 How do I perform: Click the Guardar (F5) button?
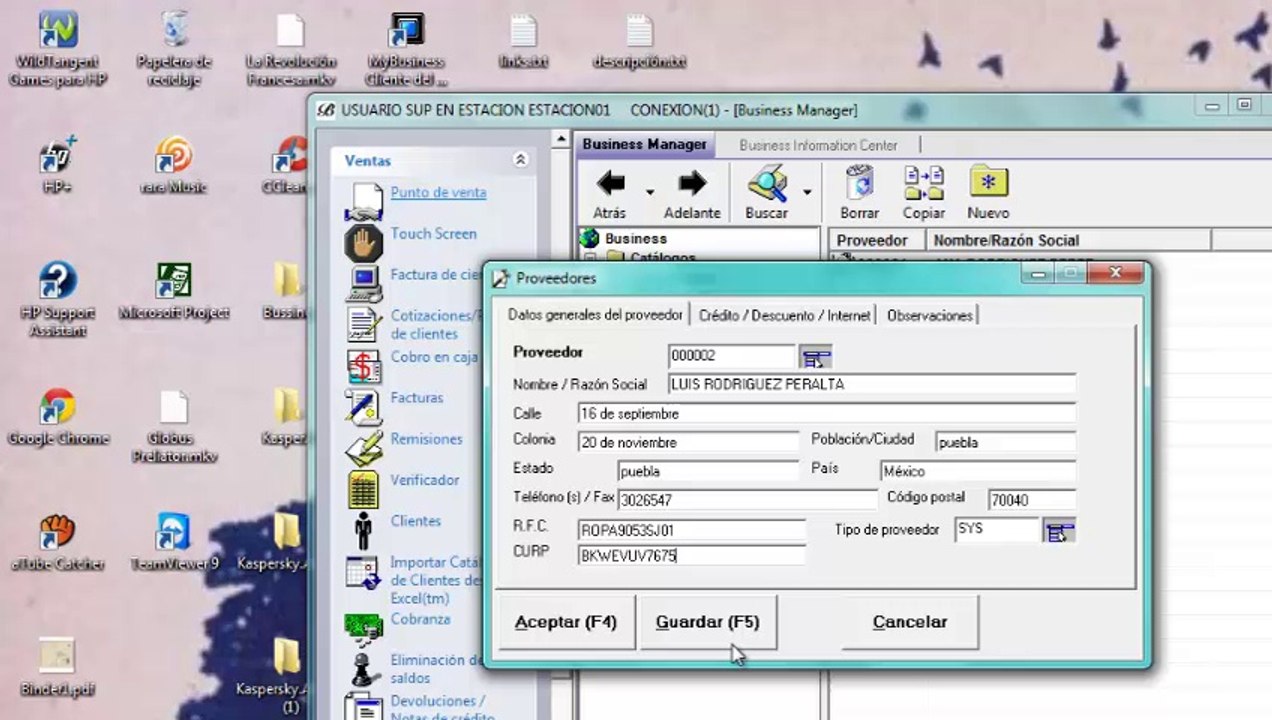(x=708, y=622)
